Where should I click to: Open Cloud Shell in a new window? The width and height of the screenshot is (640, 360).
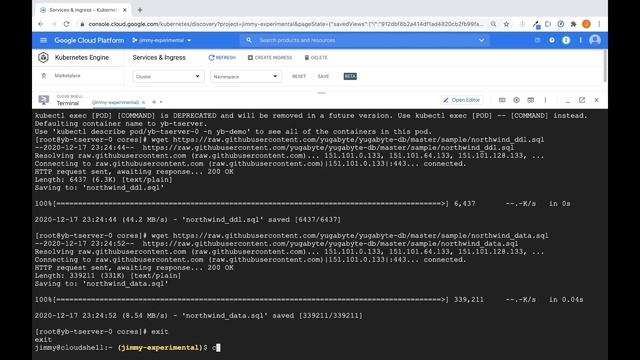582,100
